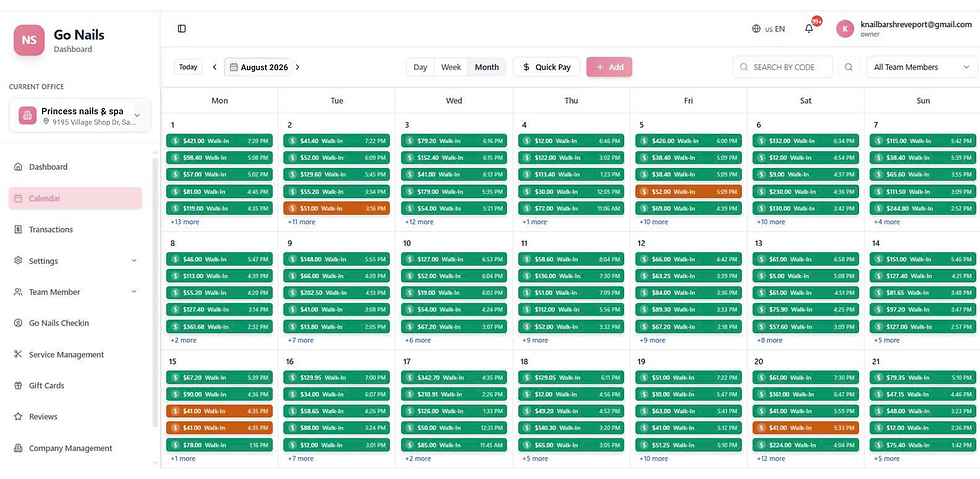Click the Service Management scissors icon
Image resolution: width=980 pixels, height=479 pixels.
(18, 355)
